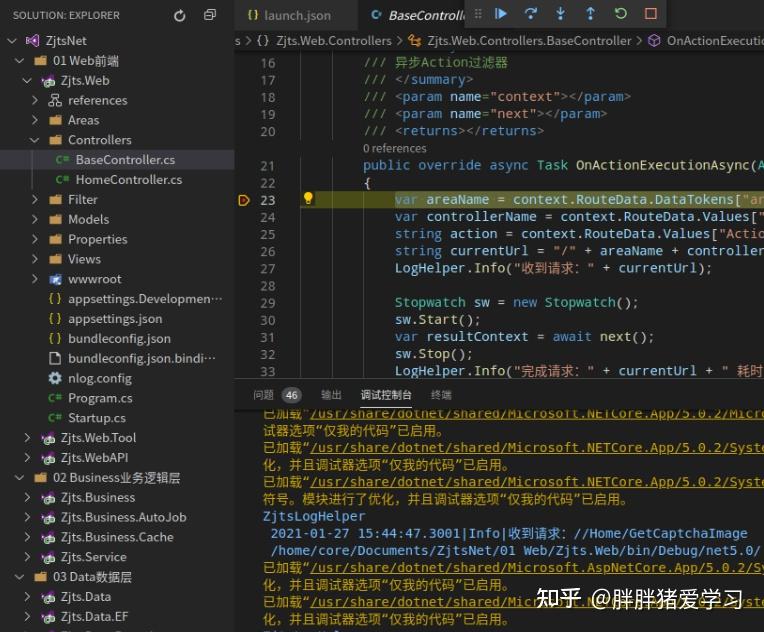This screenshot has width=764, height=632.
Task: Open the AspNetCore.App DLL path link
Action: pos(537,568)
